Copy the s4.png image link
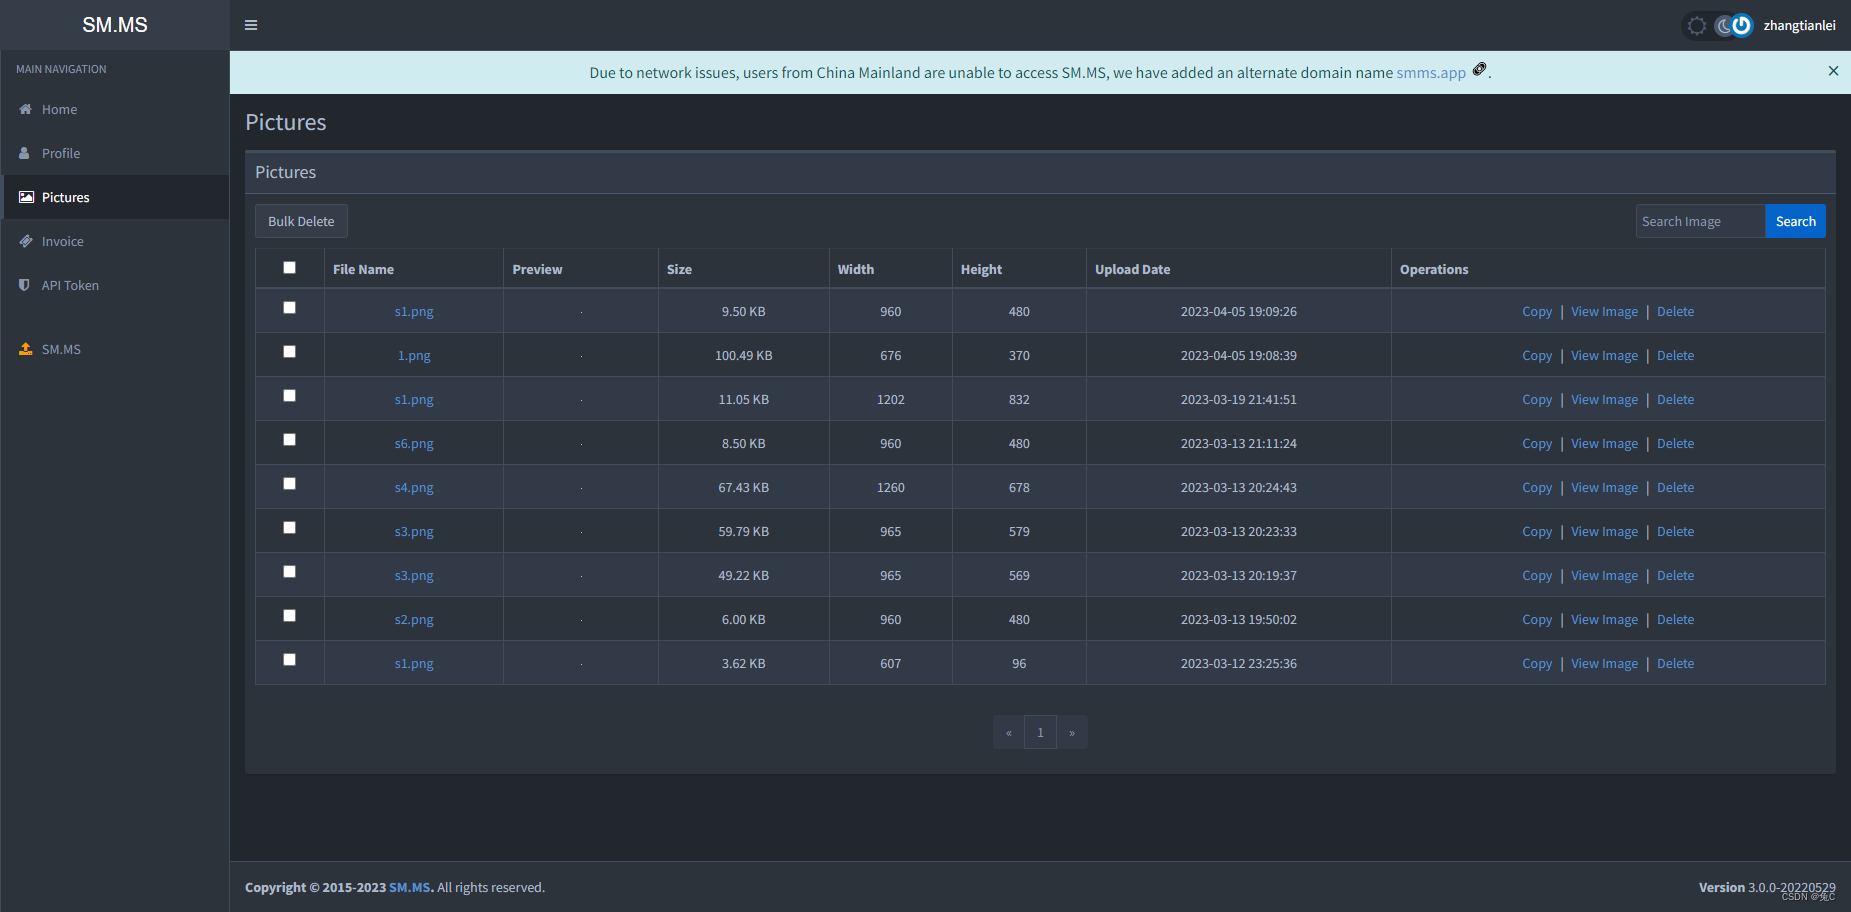Viewport: 1851px width, 912px height. click(x=1537, y=488)
